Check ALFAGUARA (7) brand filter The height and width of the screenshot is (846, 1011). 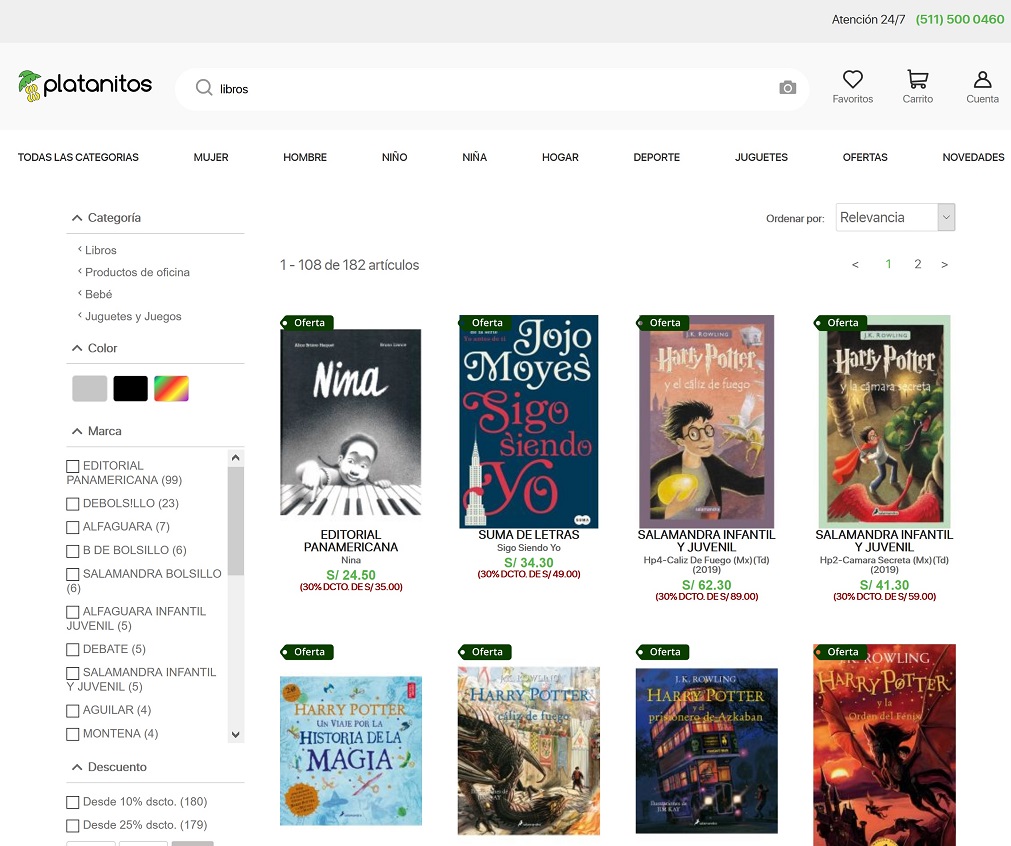[73, 527]
